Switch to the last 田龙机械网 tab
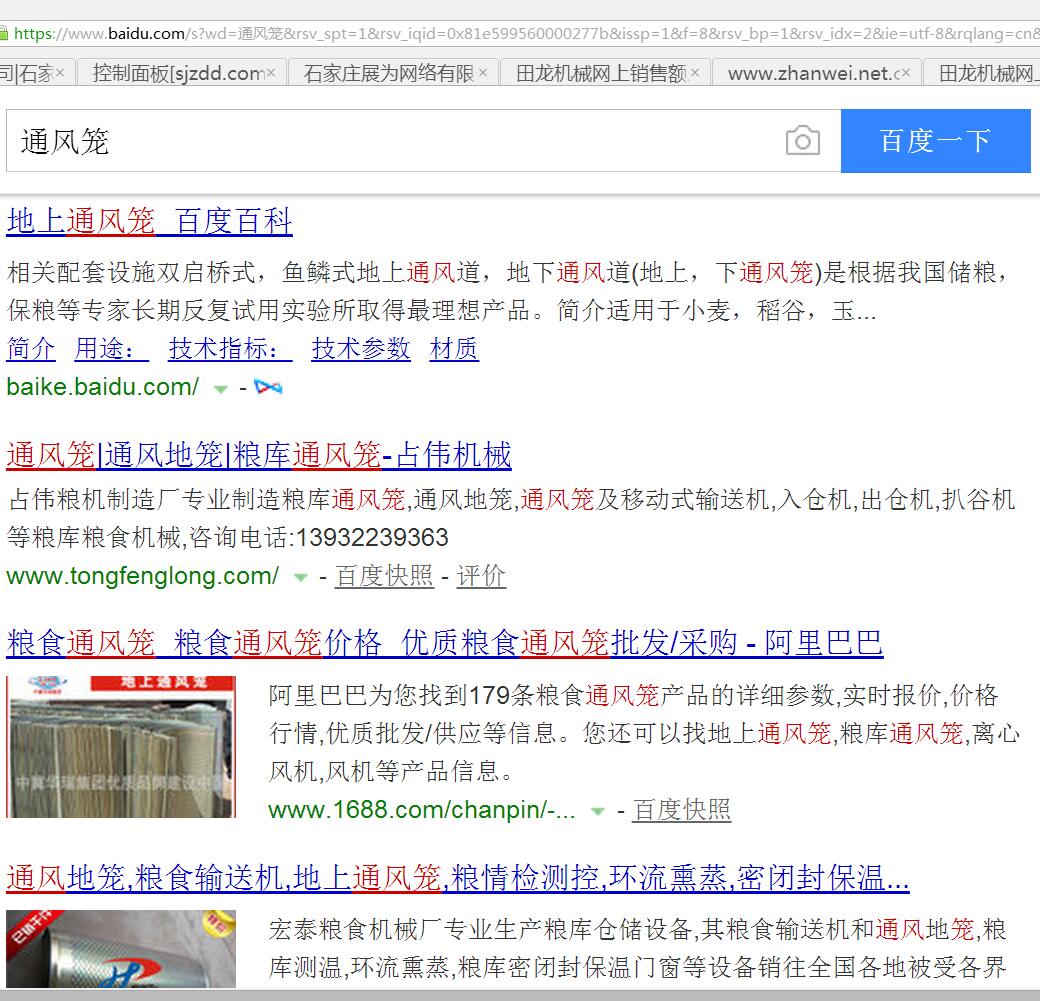The height and width of the screenshot is (1001, 1040). tap(982, 73)
